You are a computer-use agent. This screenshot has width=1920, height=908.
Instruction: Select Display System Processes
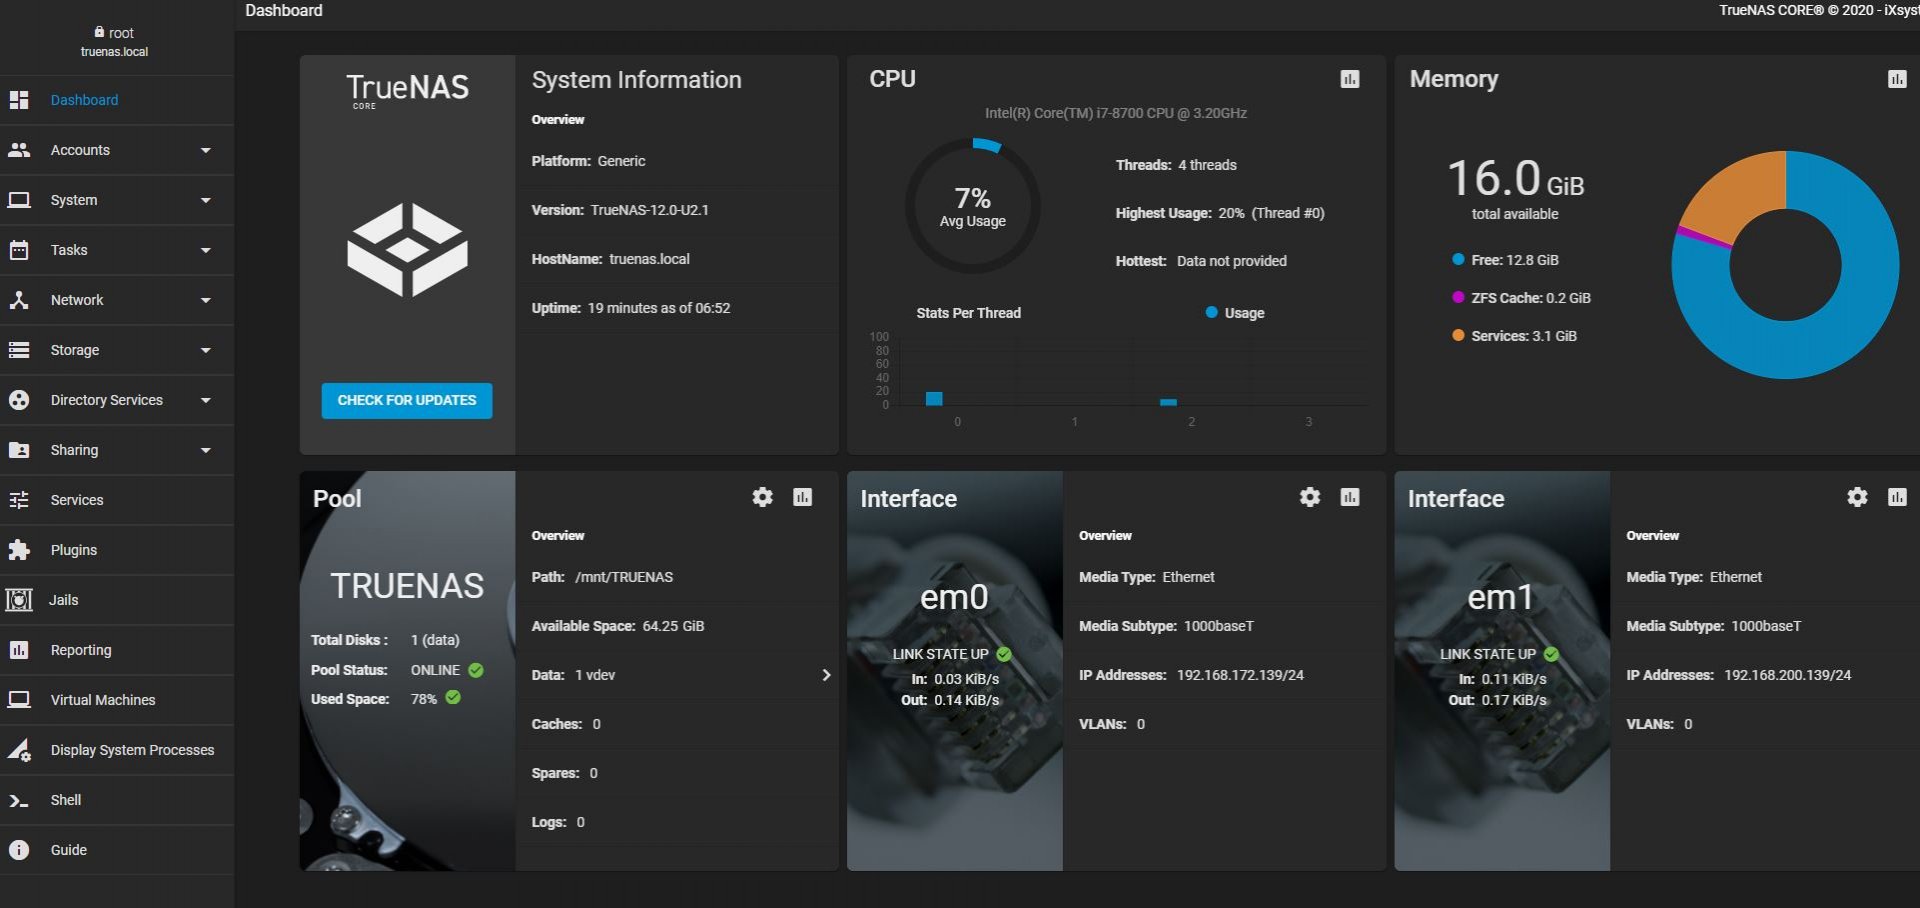pyautogui.click(x=117, y=750)
